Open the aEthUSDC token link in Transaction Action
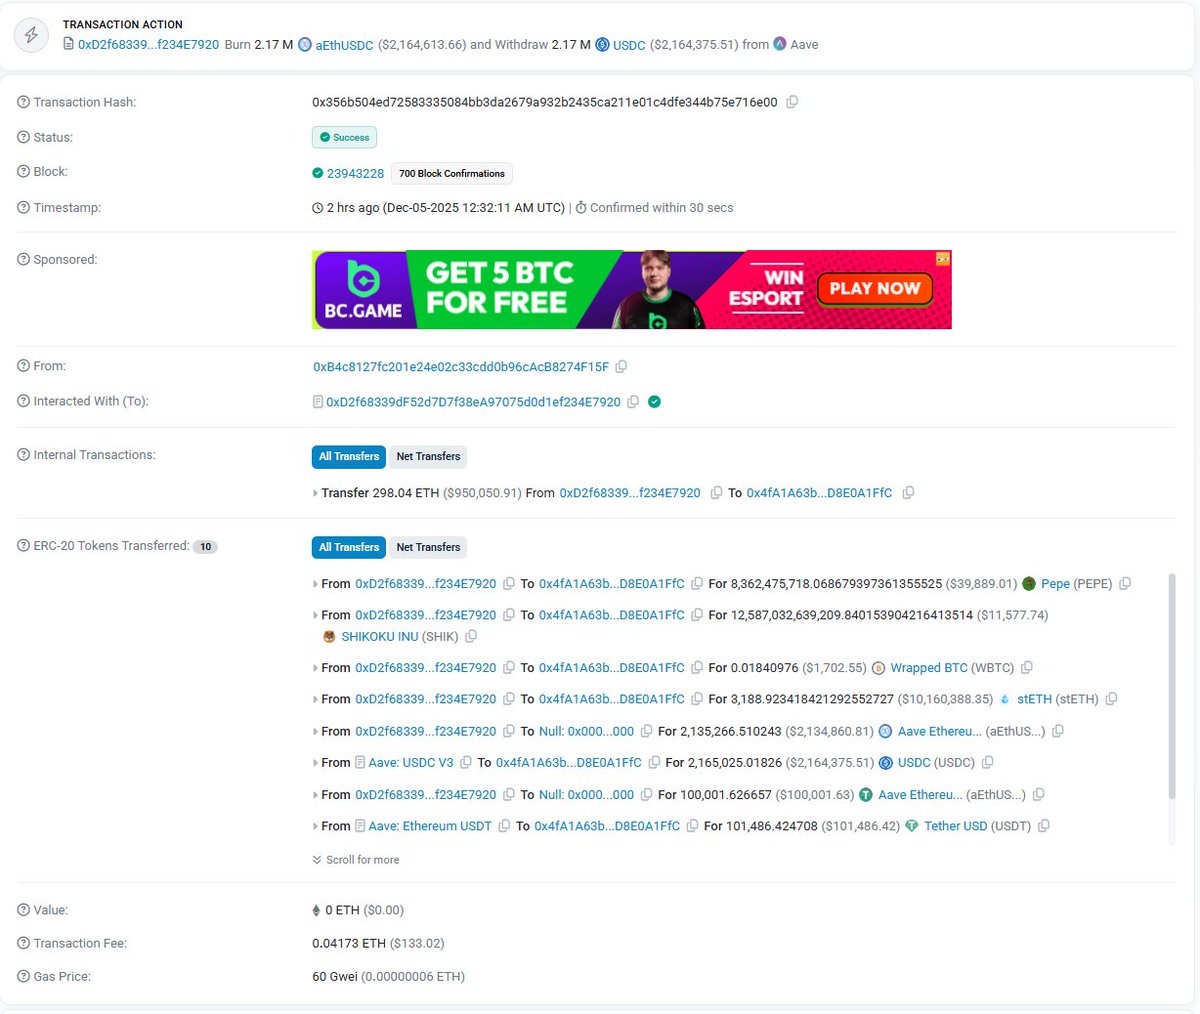 pos(344,45)
